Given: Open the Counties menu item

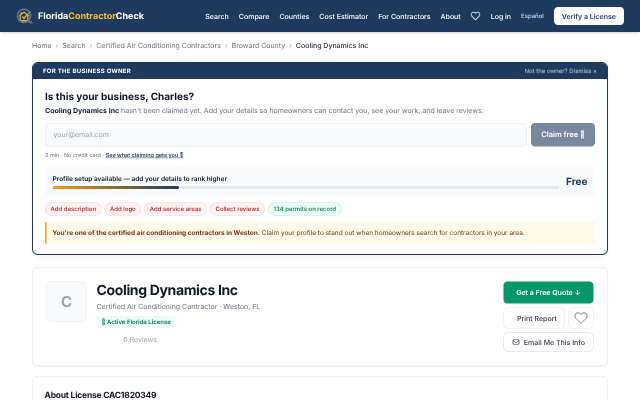Looking at the screenshot, I should pos(294,16).
